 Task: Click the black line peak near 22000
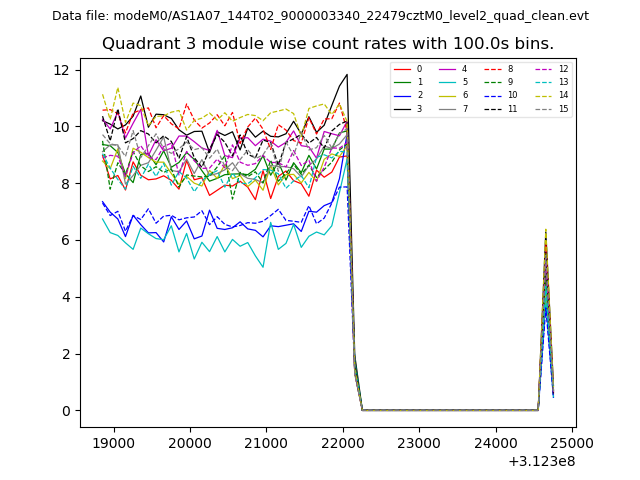(347, 75)
